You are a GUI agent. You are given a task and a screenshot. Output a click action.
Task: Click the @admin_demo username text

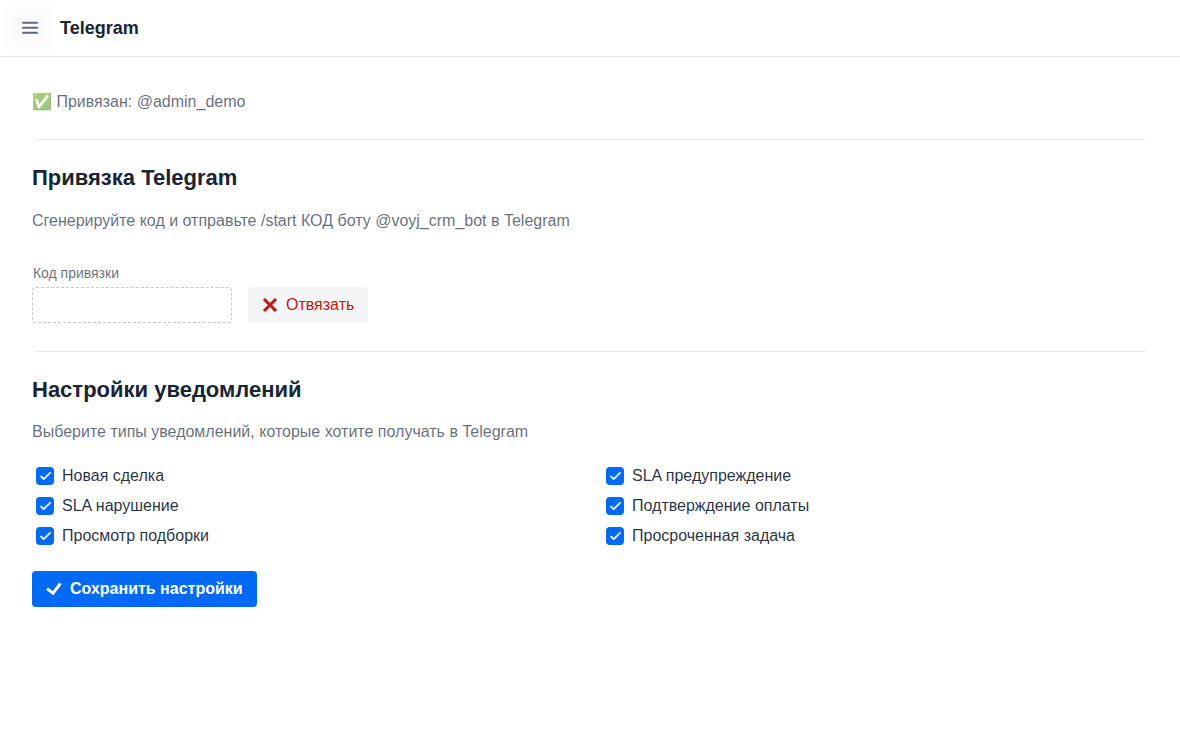click(191, 101)
